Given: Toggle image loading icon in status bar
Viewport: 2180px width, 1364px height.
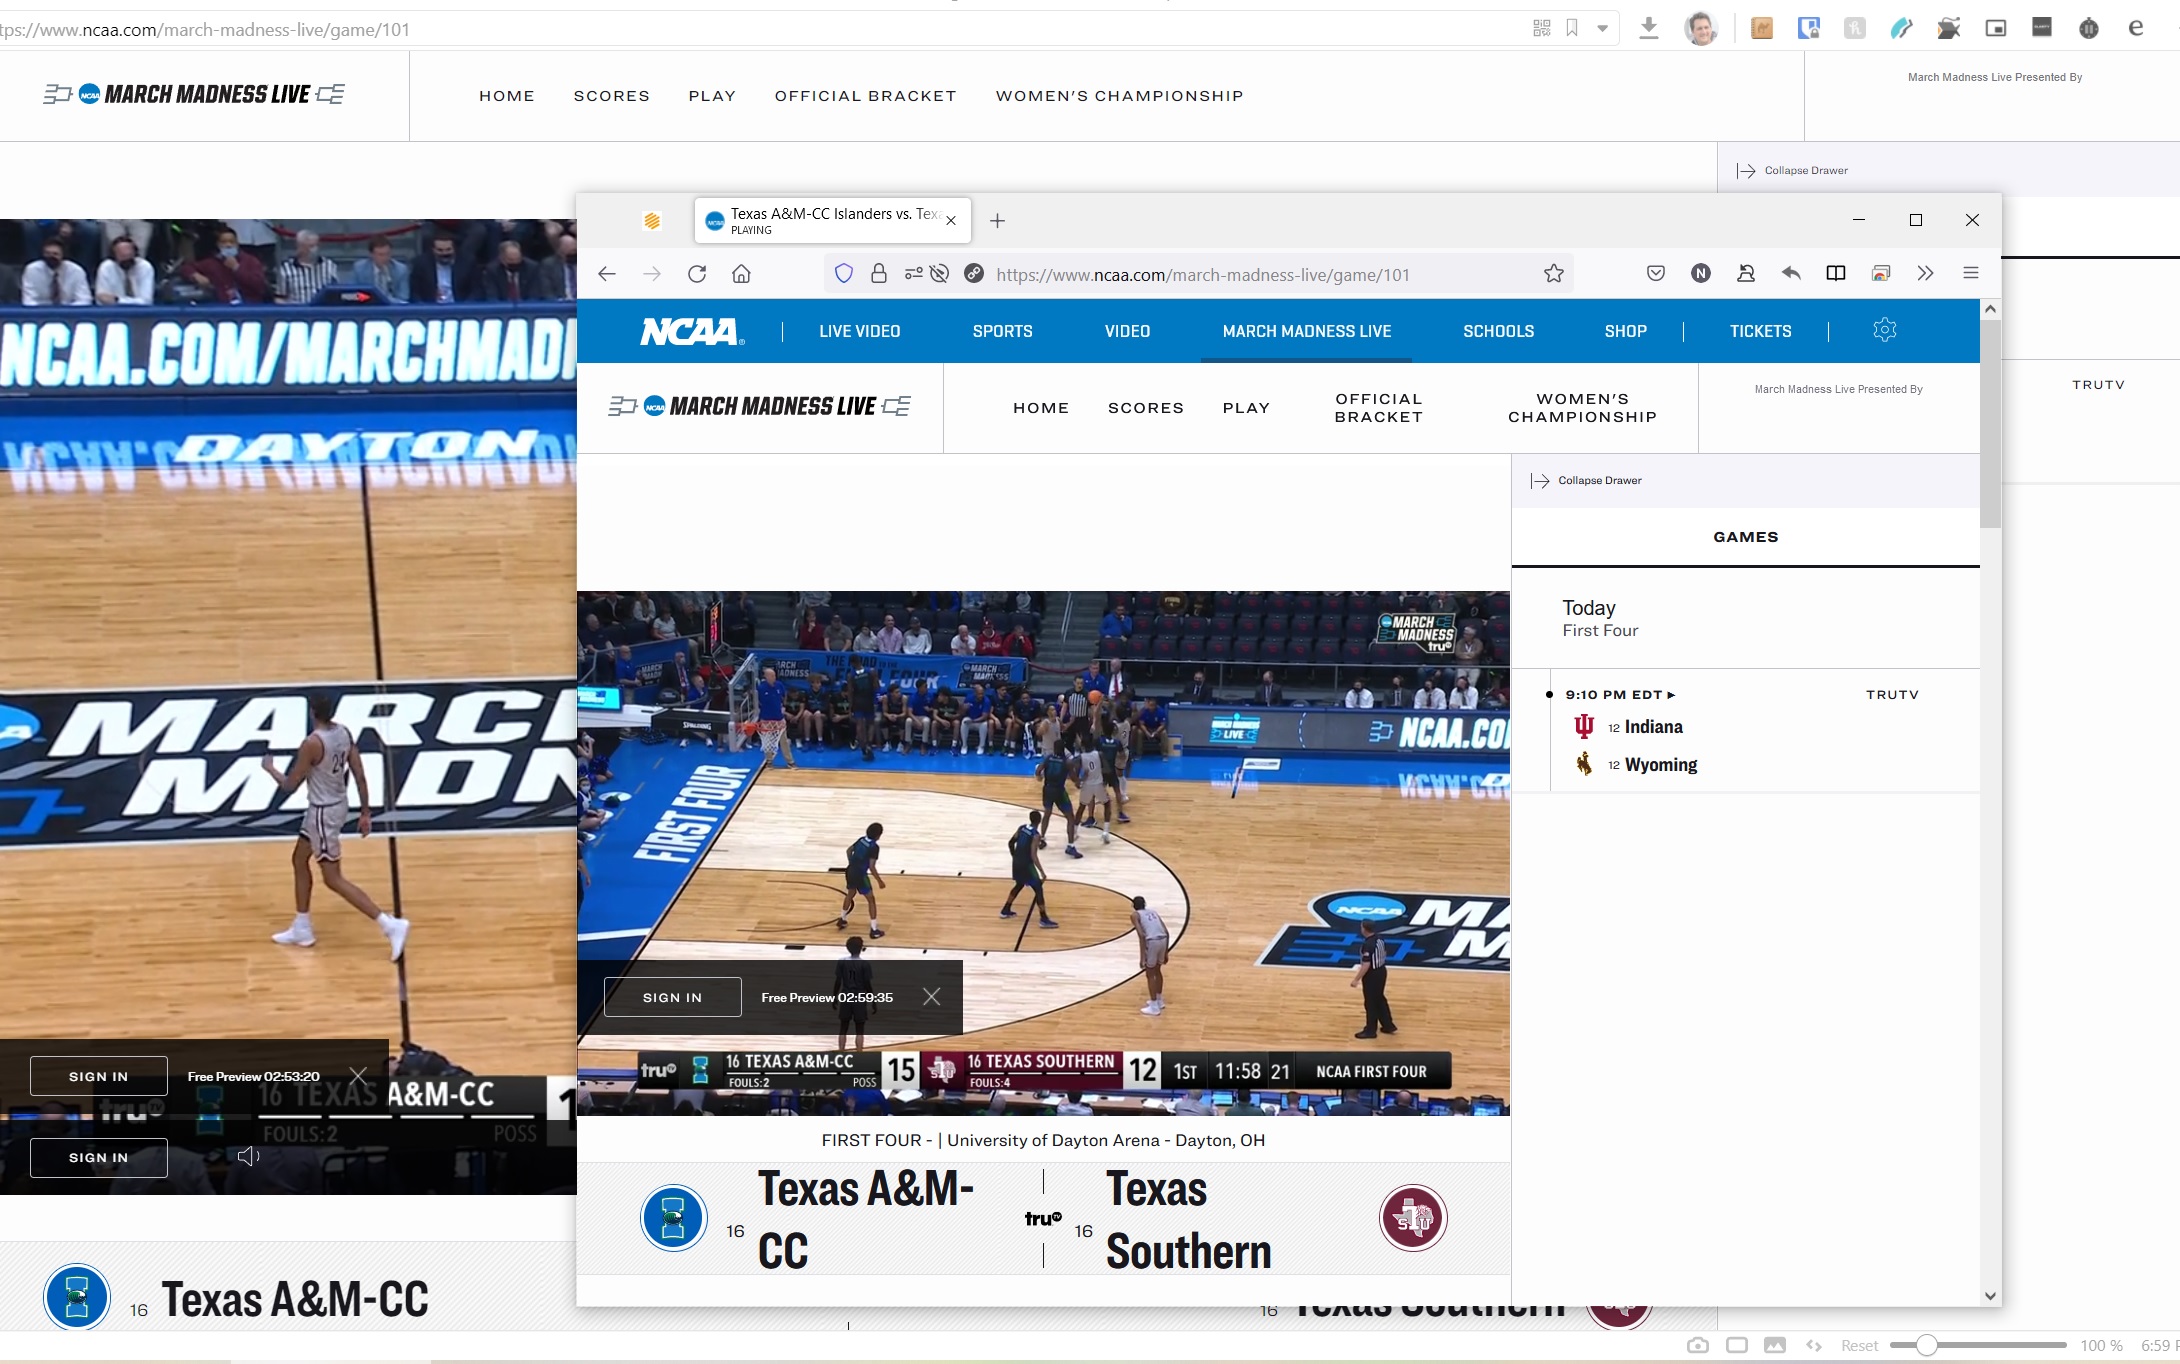Looking at the screenshot, I should (x=1775, y=1345).
